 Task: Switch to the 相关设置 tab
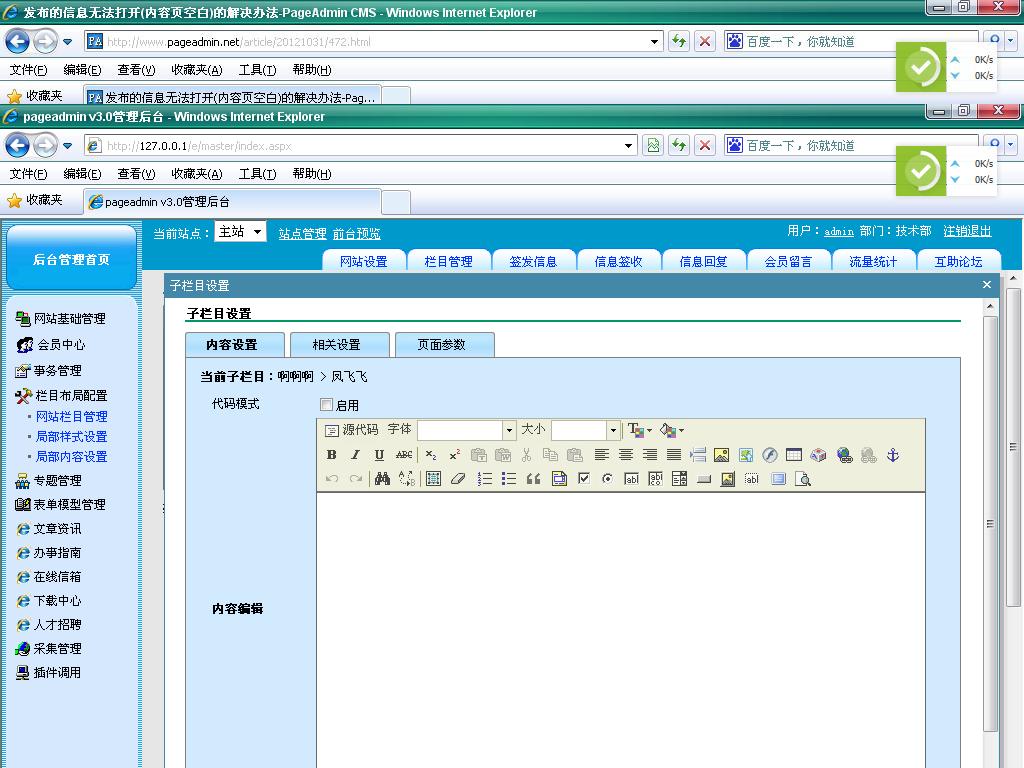336,345
